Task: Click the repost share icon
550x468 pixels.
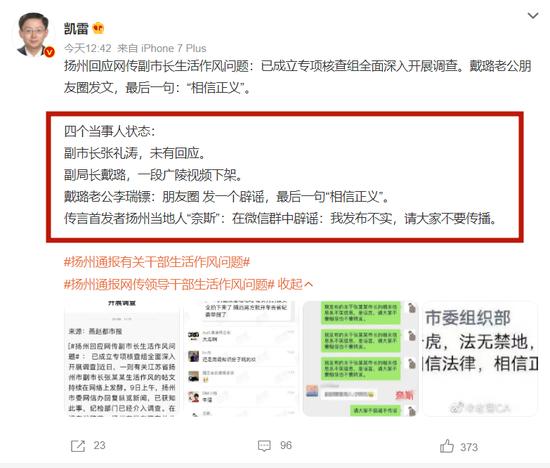Action: [78, 446]
